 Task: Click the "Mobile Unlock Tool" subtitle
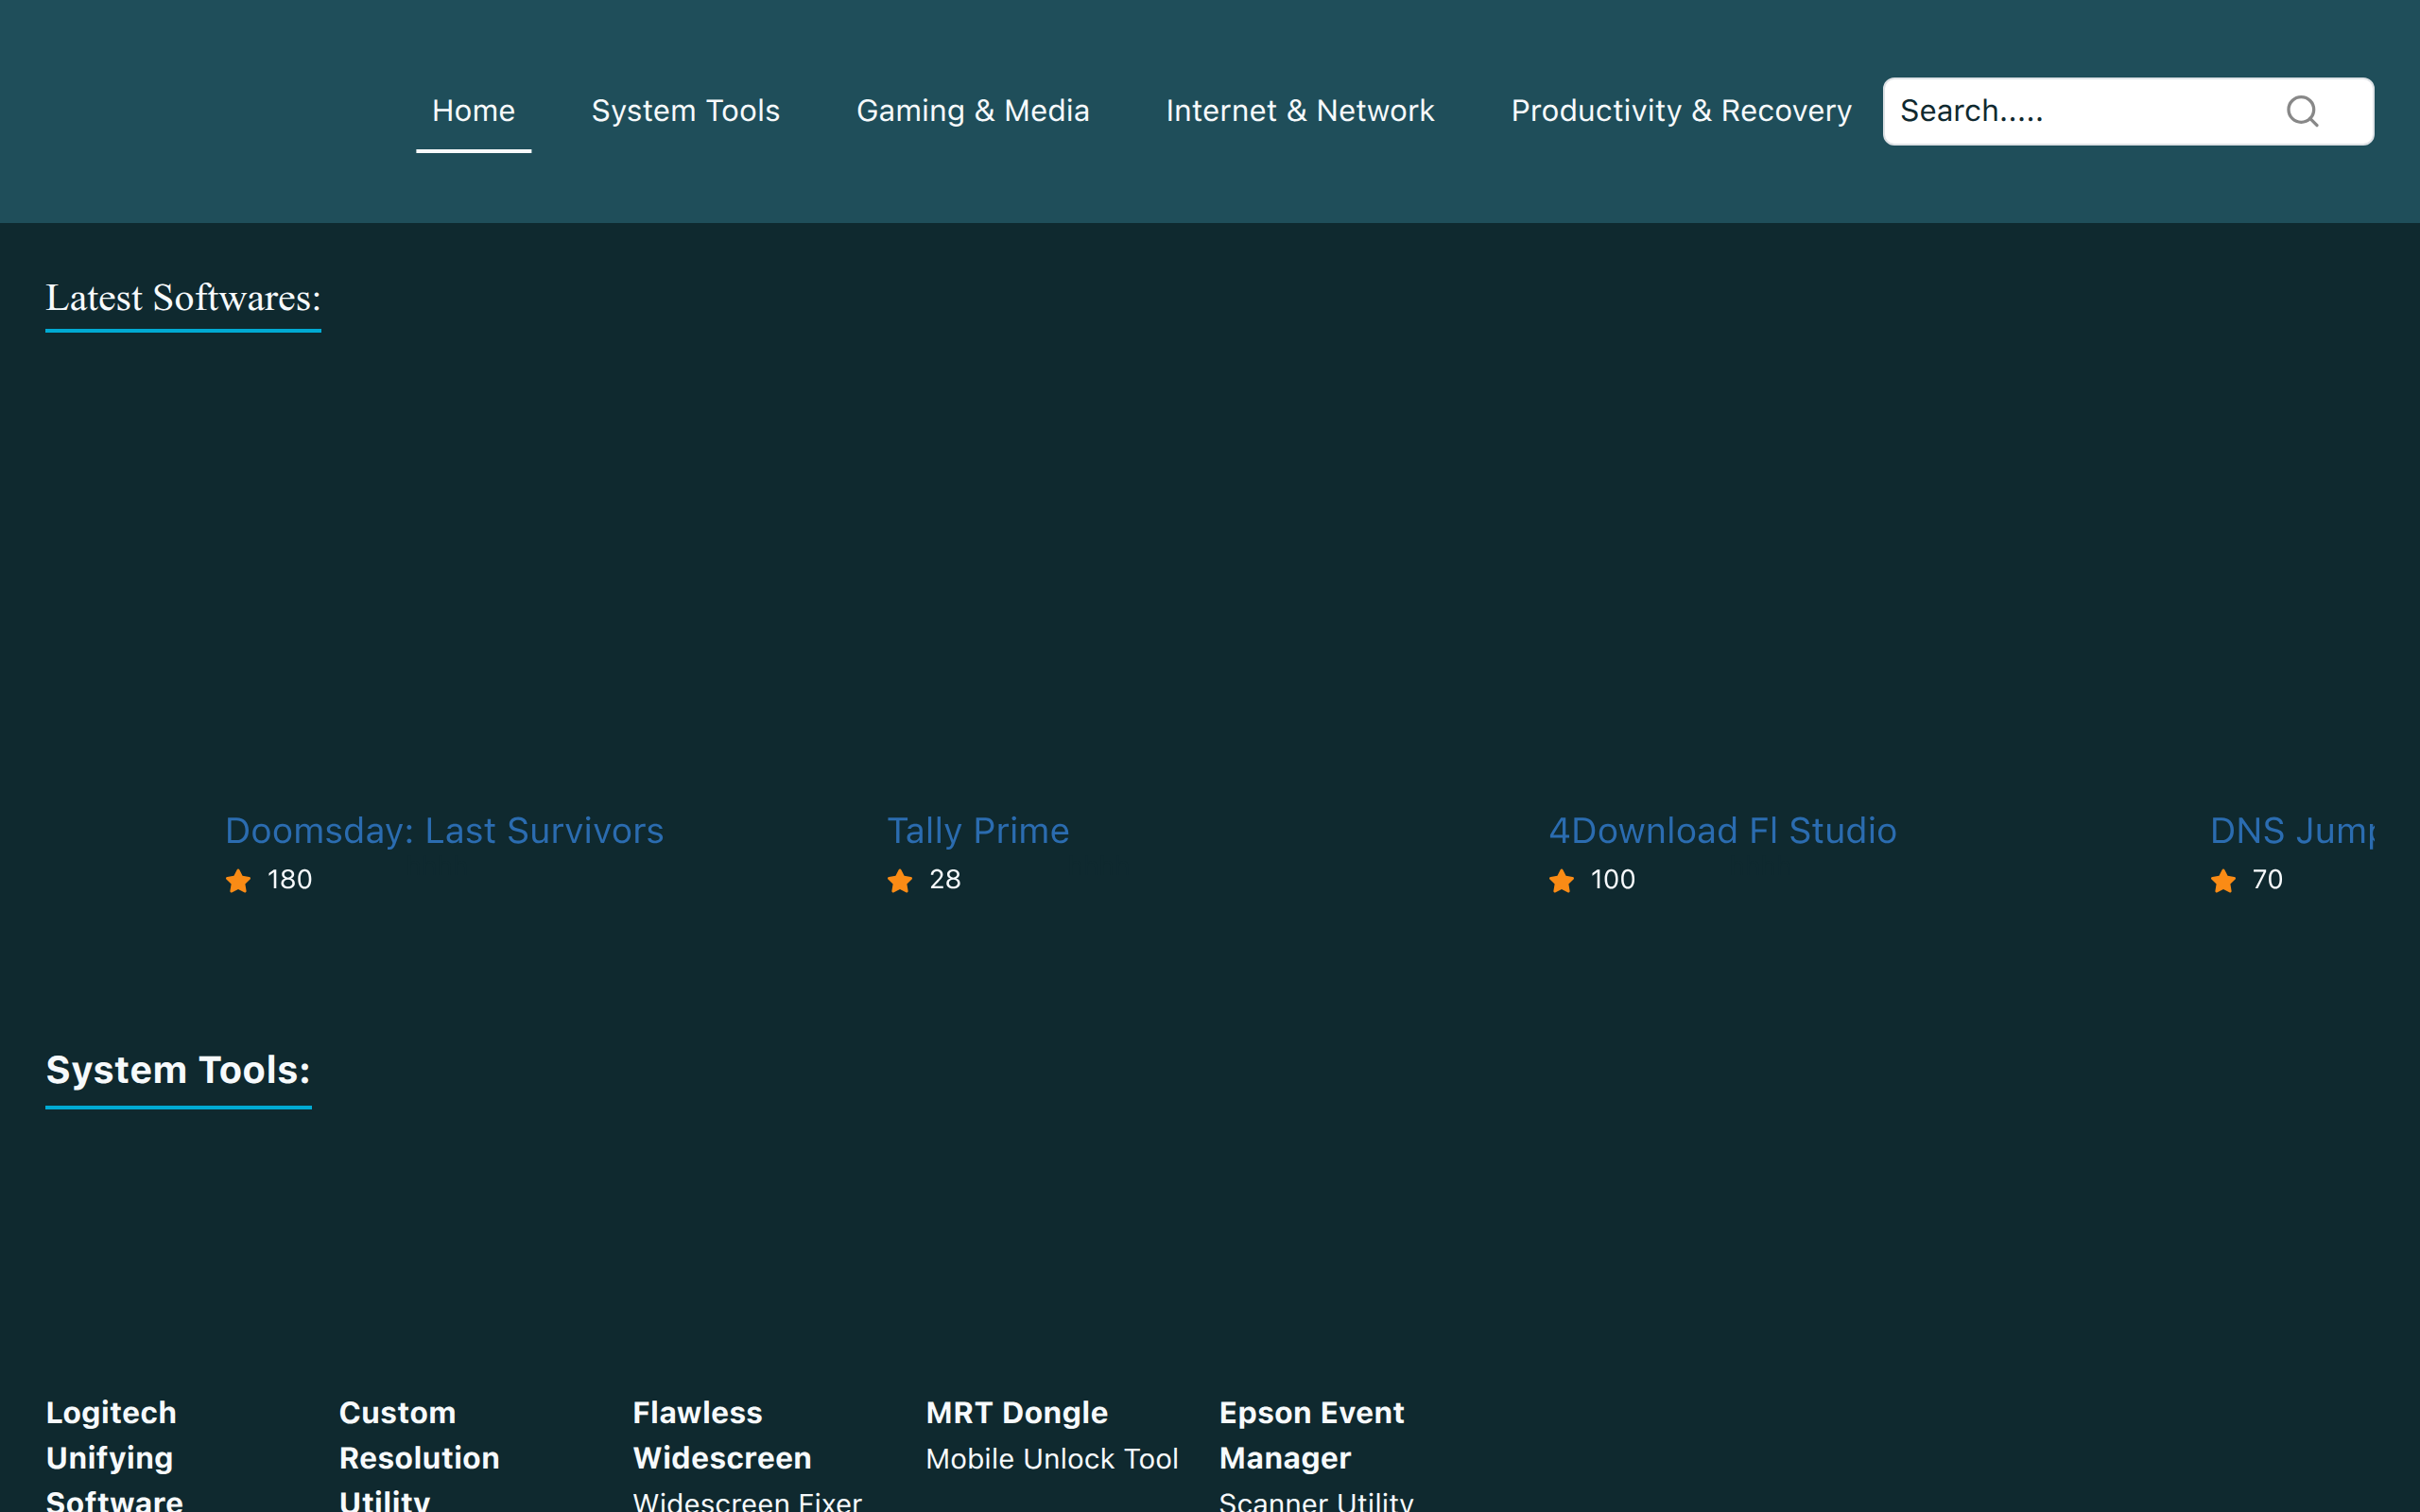(1052, 1459)
